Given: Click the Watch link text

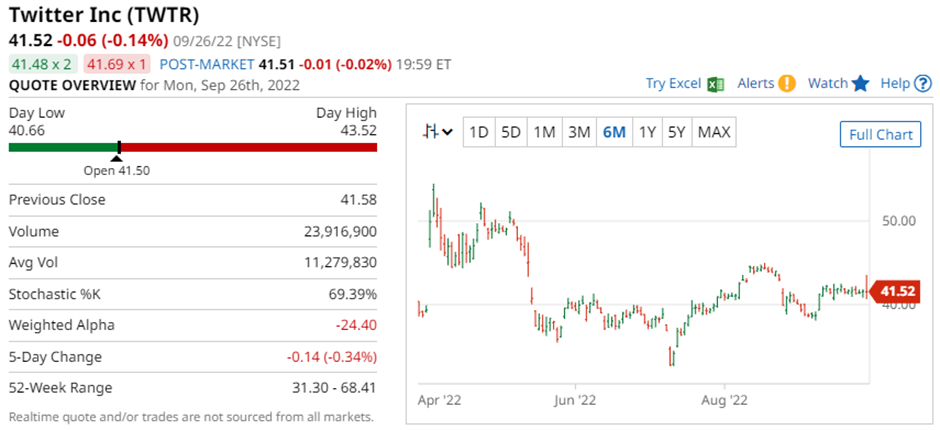Looking at the screenshot, I should [x=827, y=84].
